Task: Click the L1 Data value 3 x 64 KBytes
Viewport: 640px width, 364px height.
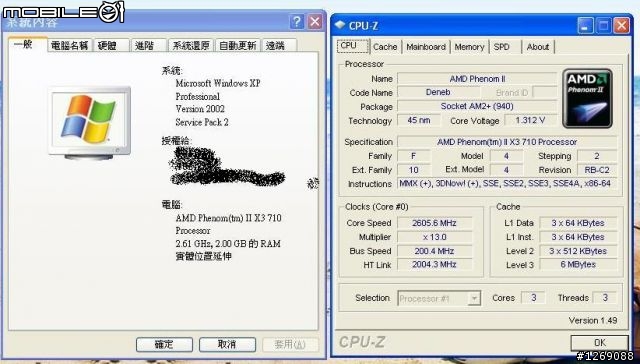Action: click(578, 223)
